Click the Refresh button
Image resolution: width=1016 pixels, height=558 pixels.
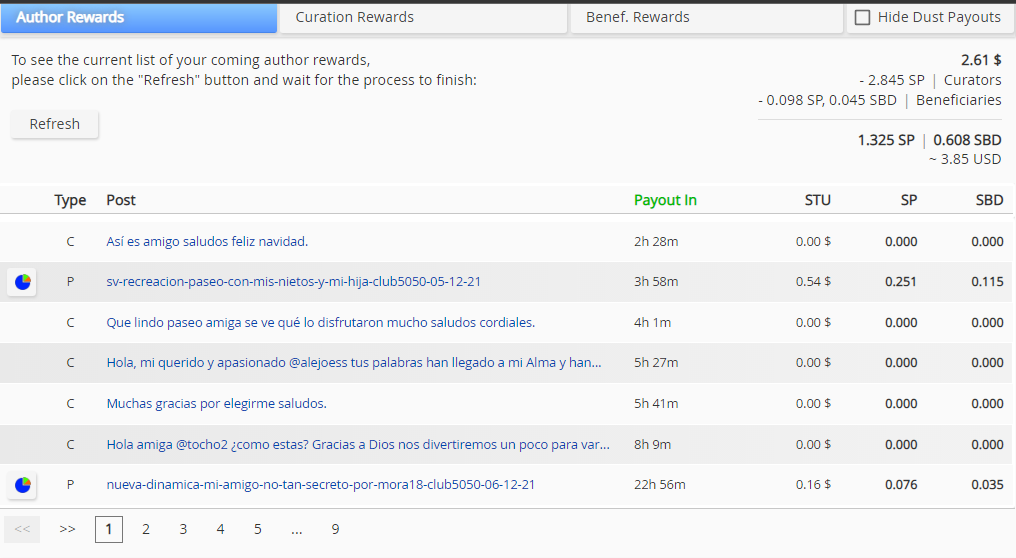[54, 124]
